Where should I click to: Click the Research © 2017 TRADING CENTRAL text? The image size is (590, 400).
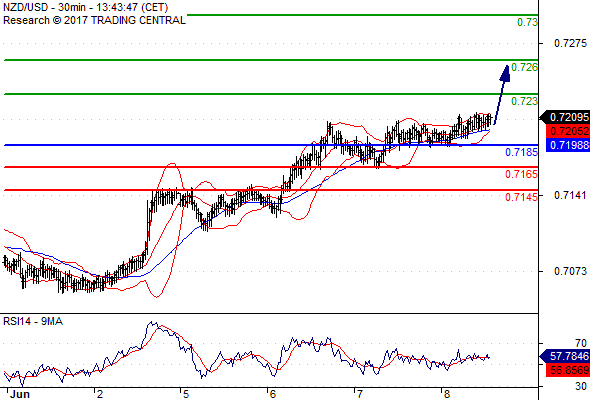point(94,20)
